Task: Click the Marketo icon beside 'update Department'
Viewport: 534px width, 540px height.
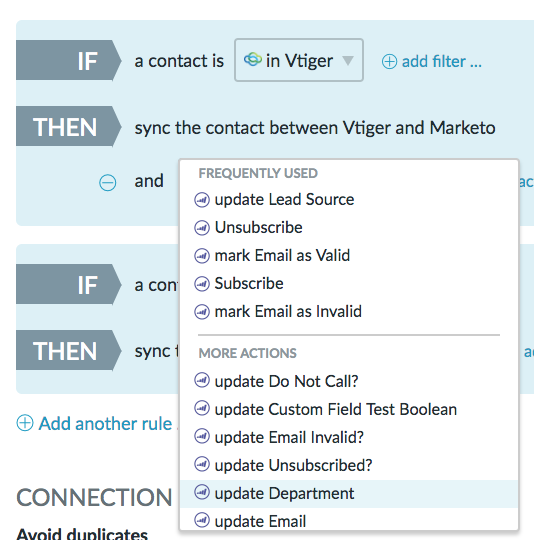Action: click(x=202, y=492)
